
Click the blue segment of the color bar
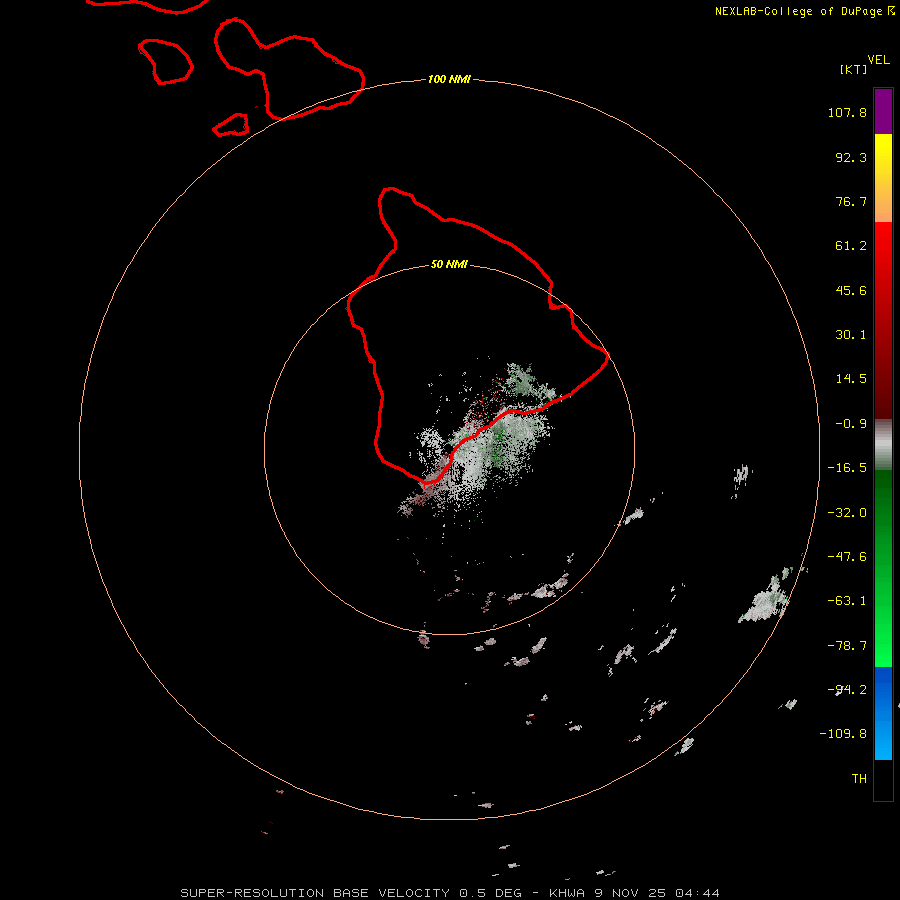883,713
